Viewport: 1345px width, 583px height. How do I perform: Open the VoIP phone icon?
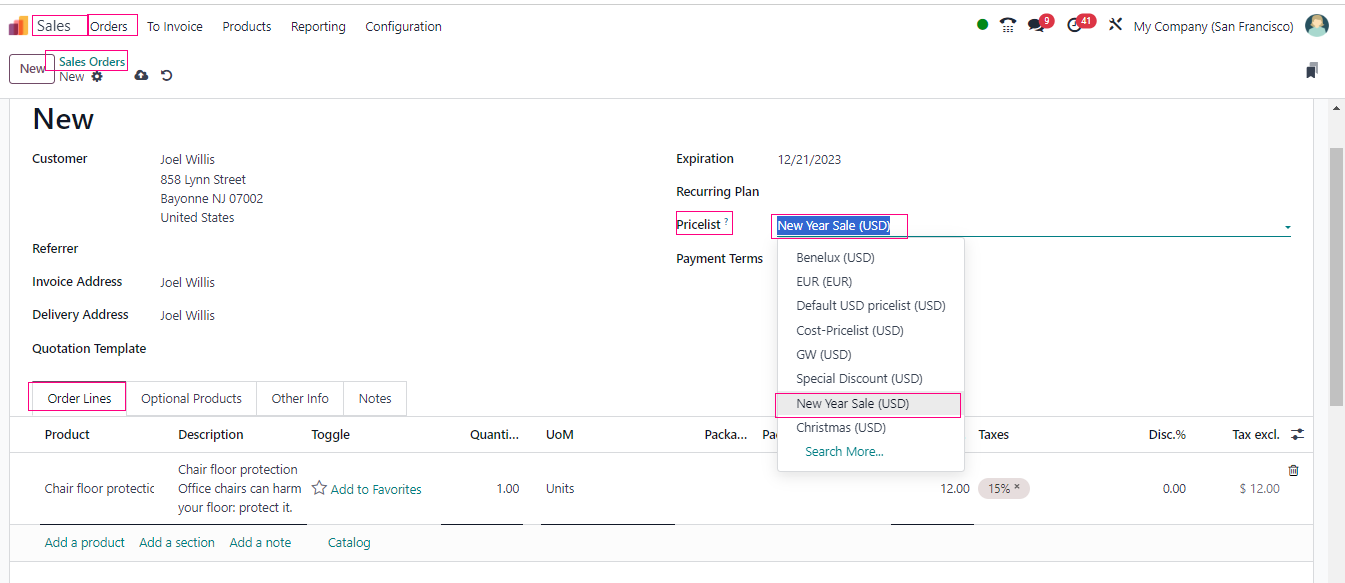point(1008,25)
